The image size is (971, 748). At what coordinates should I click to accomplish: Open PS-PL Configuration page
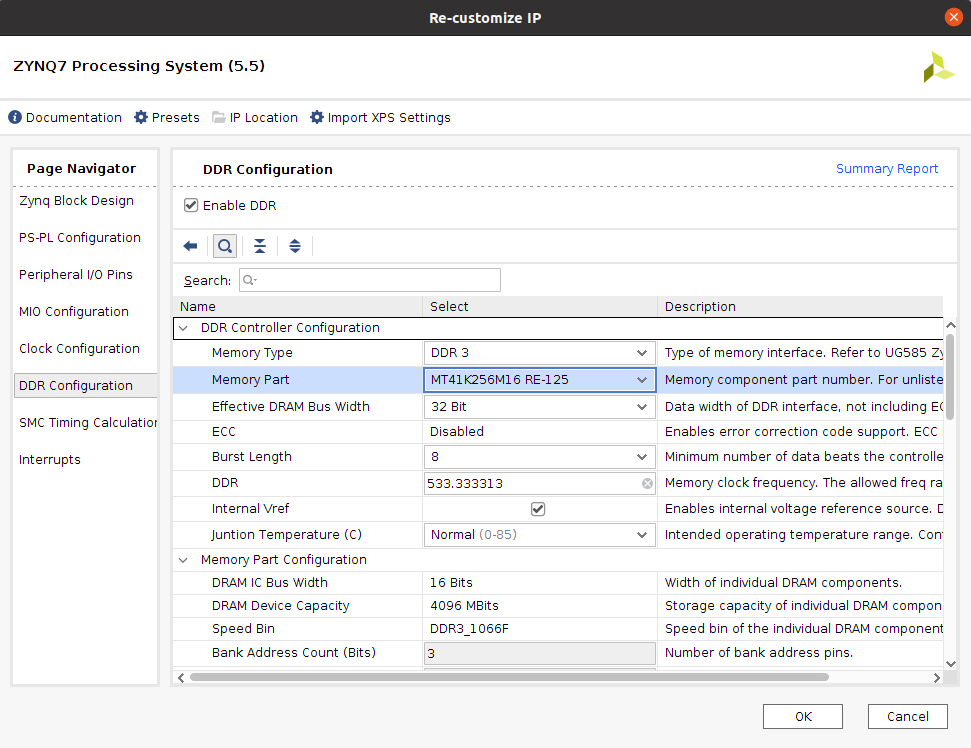coord(80,238)
